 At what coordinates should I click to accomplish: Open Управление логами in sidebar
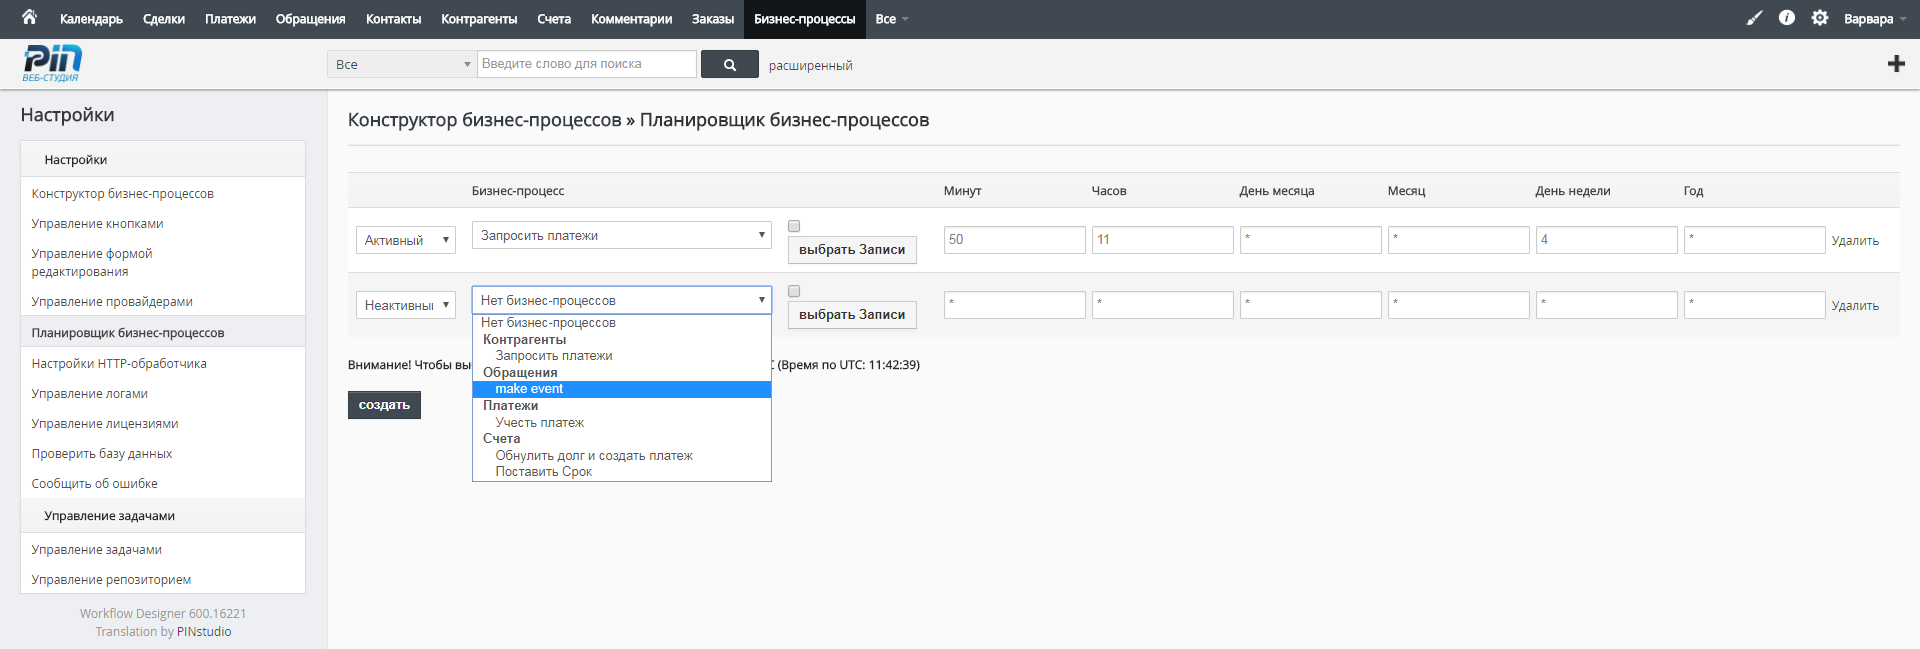coord(90,394)
